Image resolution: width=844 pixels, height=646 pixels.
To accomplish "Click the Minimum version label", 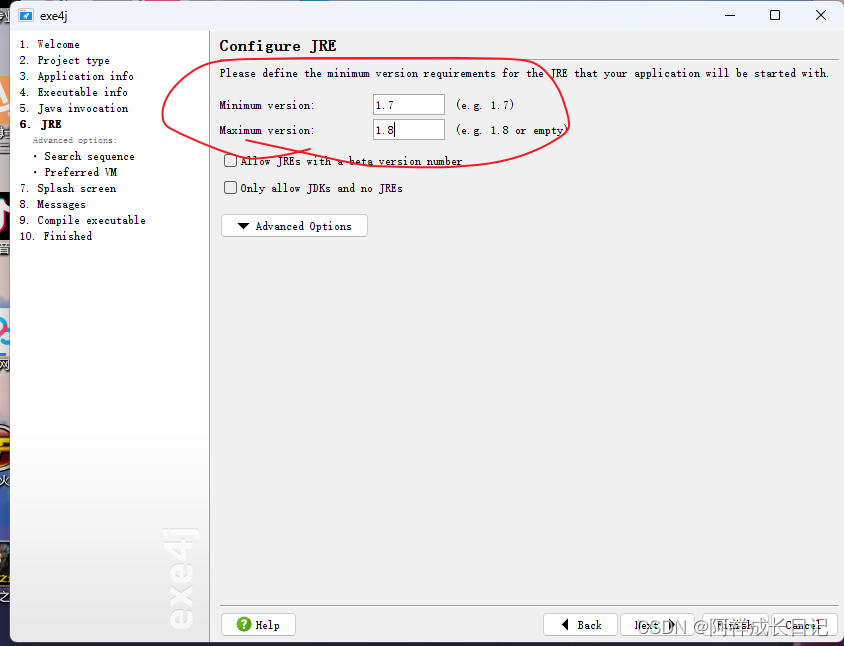I will [266, 105].
